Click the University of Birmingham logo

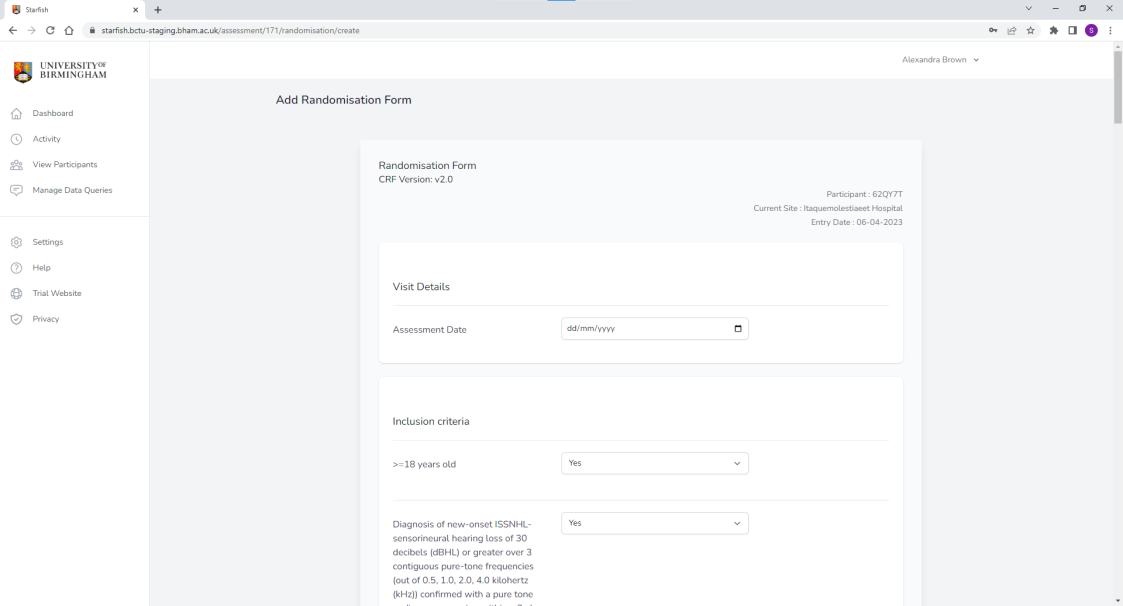tap(60, 72)
